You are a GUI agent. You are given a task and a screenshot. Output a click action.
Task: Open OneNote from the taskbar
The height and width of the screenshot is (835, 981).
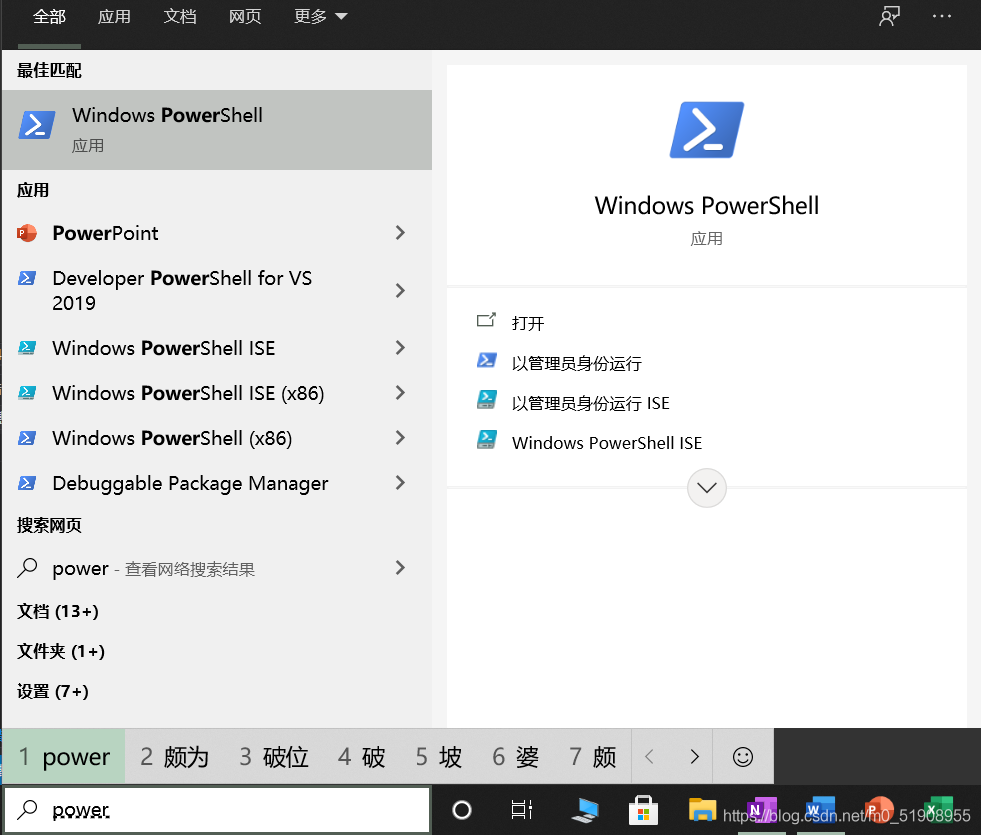coord(762,811)
